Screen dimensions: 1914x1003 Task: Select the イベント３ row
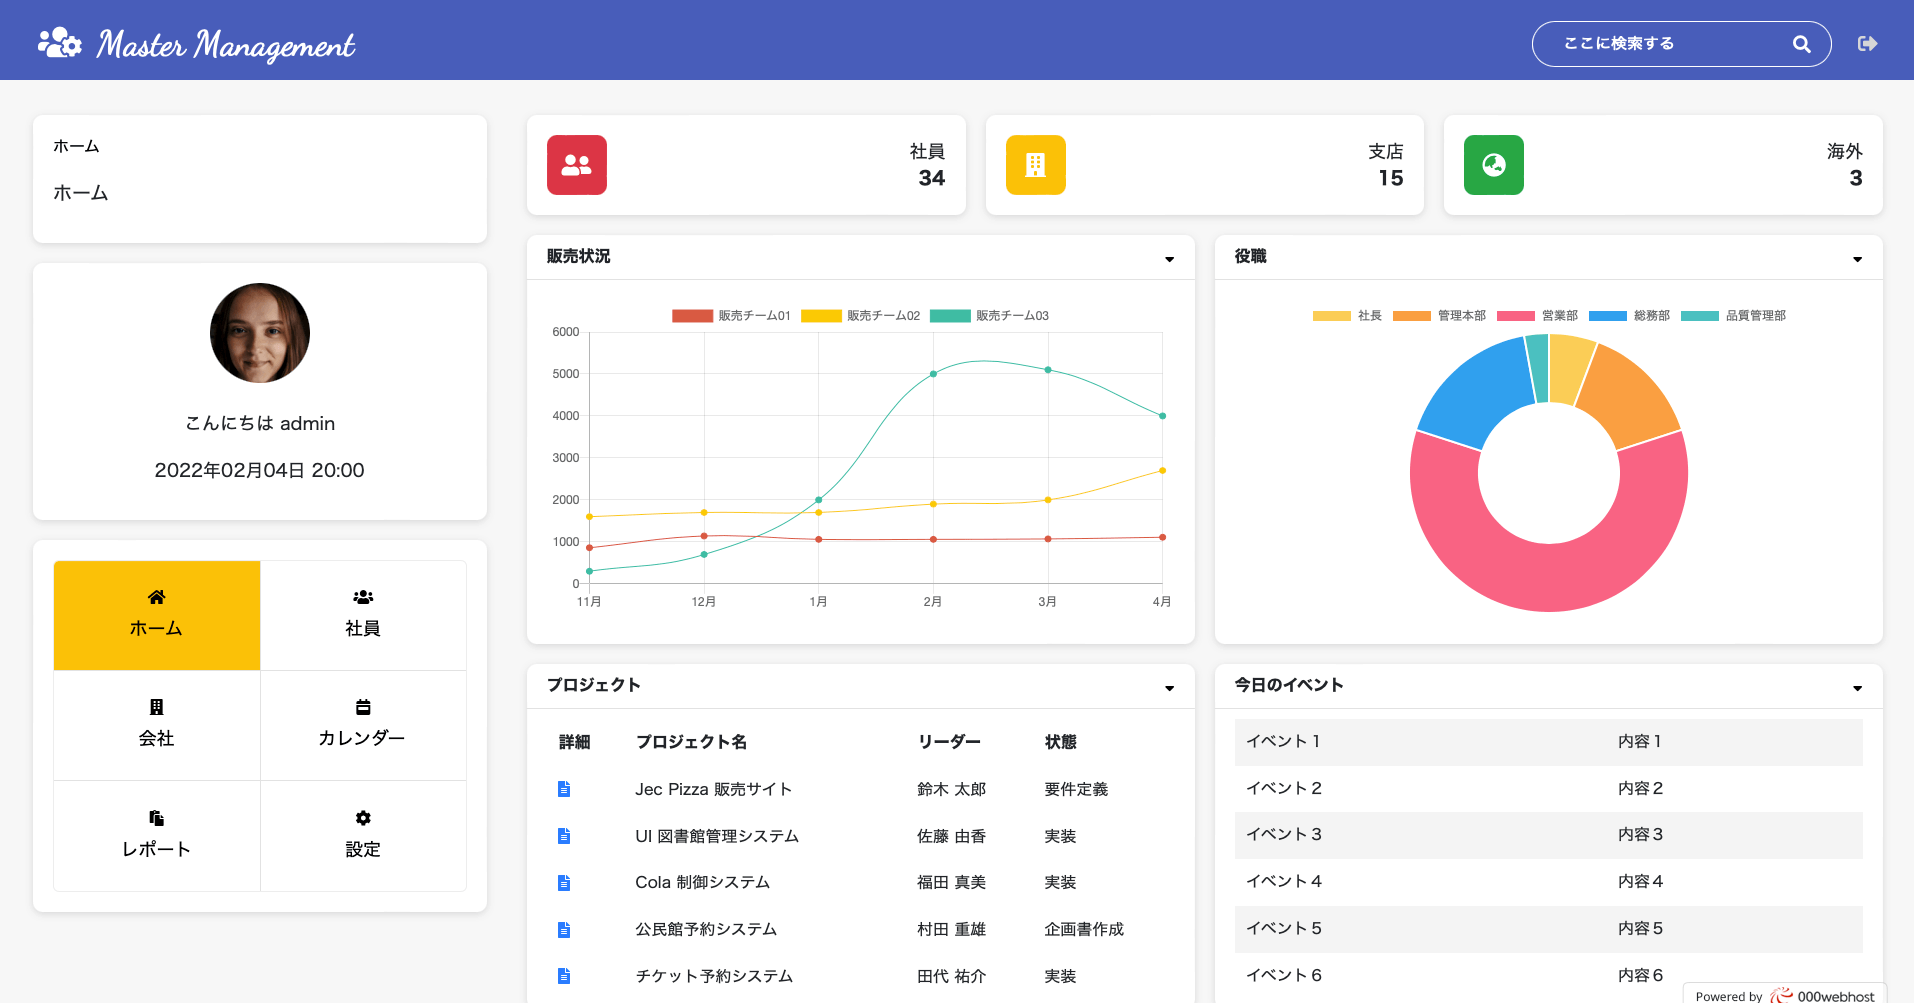(1548, 835)
